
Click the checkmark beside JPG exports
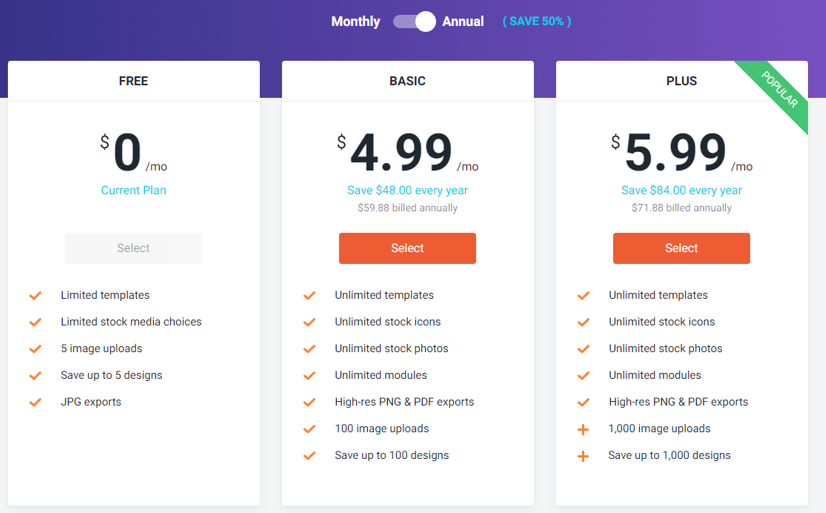35,402
